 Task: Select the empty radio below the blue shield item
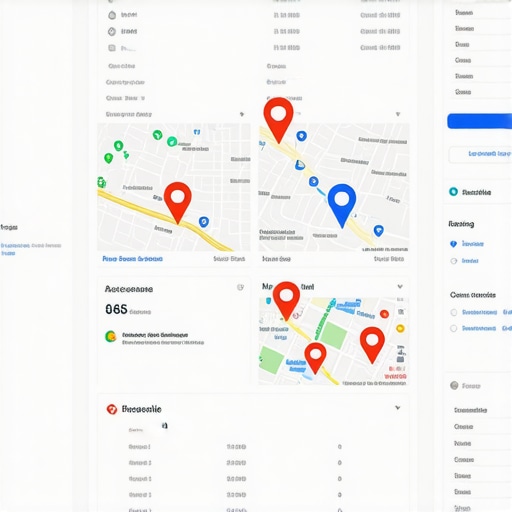click(x=454, y=261)
